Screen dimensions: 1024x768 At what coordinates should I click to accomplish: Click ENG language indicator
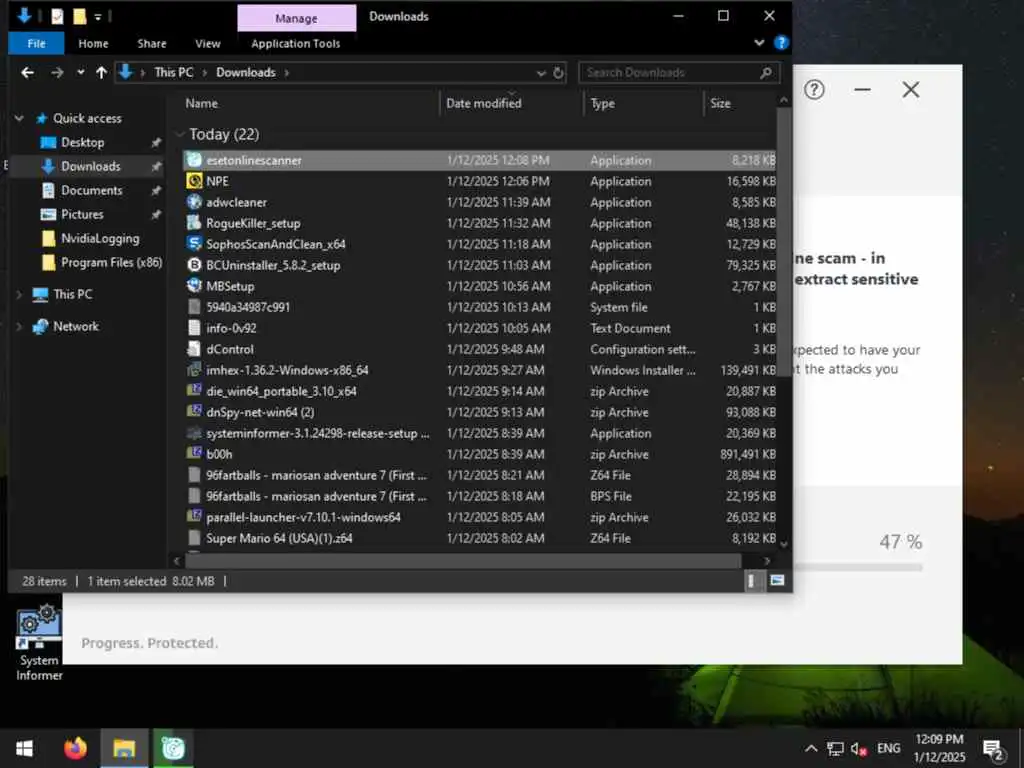[x=888, y=748]
